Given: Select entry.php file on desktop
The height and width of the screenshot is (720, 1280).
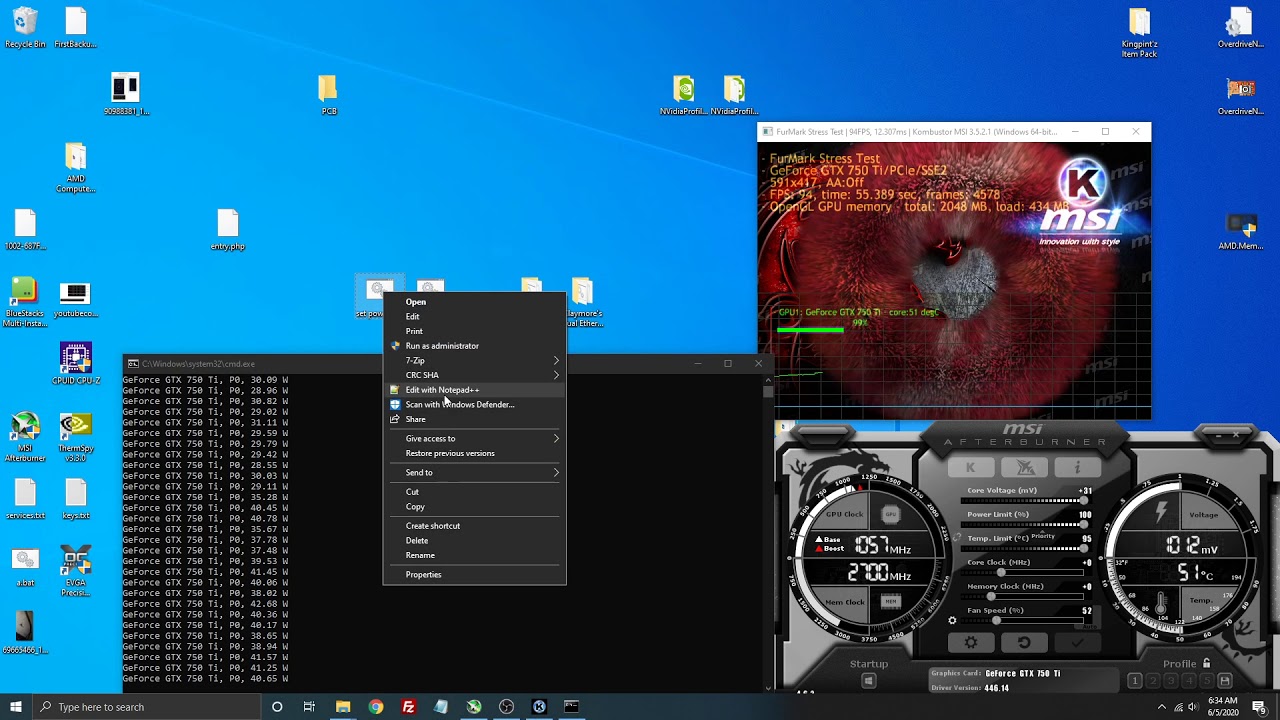Looking at the screenshot, I should coord(228,230).
